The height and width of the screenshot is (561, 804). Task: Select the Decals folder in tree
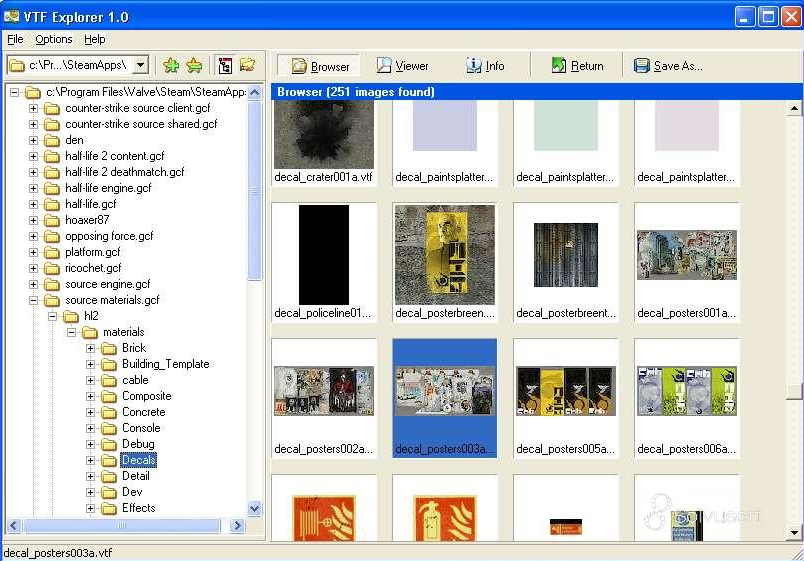point(138,460)
